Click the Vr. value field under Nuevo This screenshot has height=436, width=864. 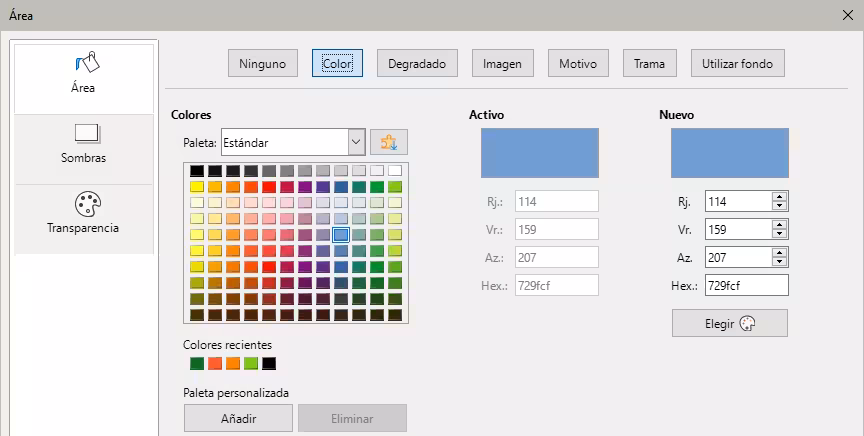click(738, 229)
